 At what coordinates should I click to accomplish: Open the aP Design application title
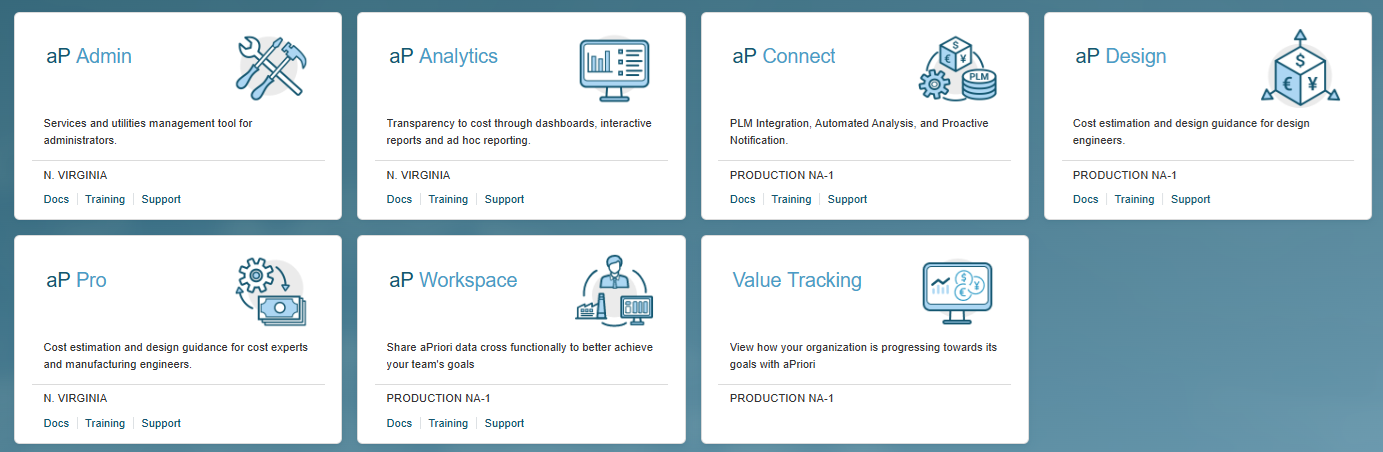coord(1121,56)
